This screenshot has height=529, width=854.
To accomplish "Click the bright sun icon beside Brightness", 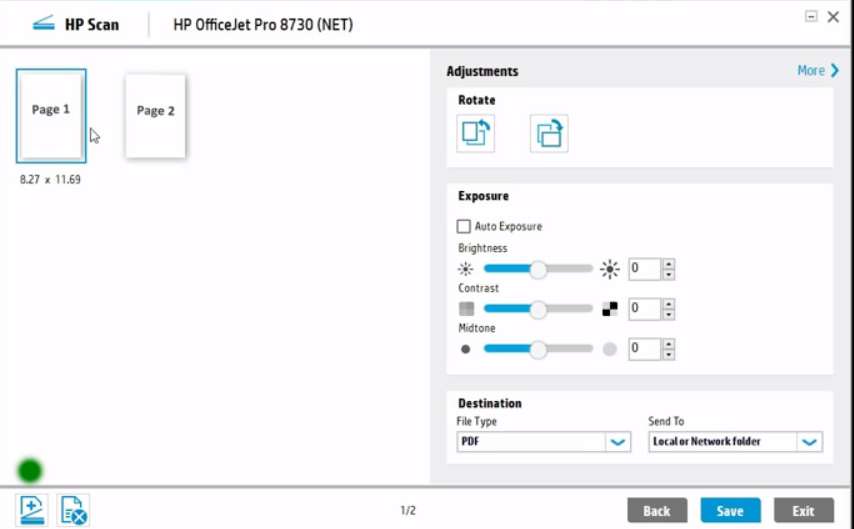I will tap(610, 269).
